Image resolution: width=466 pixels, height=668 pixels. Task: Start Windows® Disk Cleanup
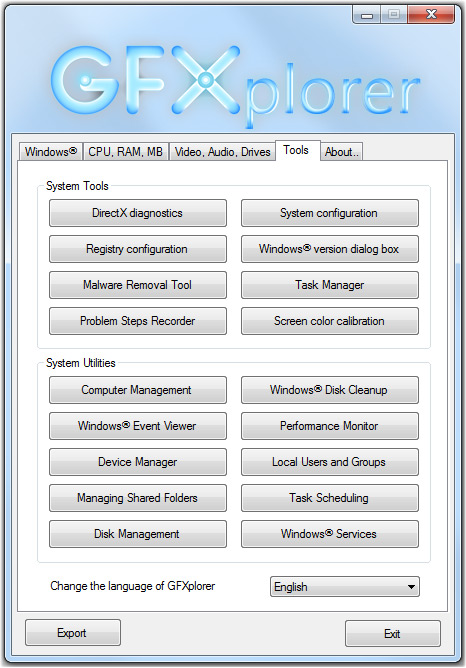(x=330, y=390)
